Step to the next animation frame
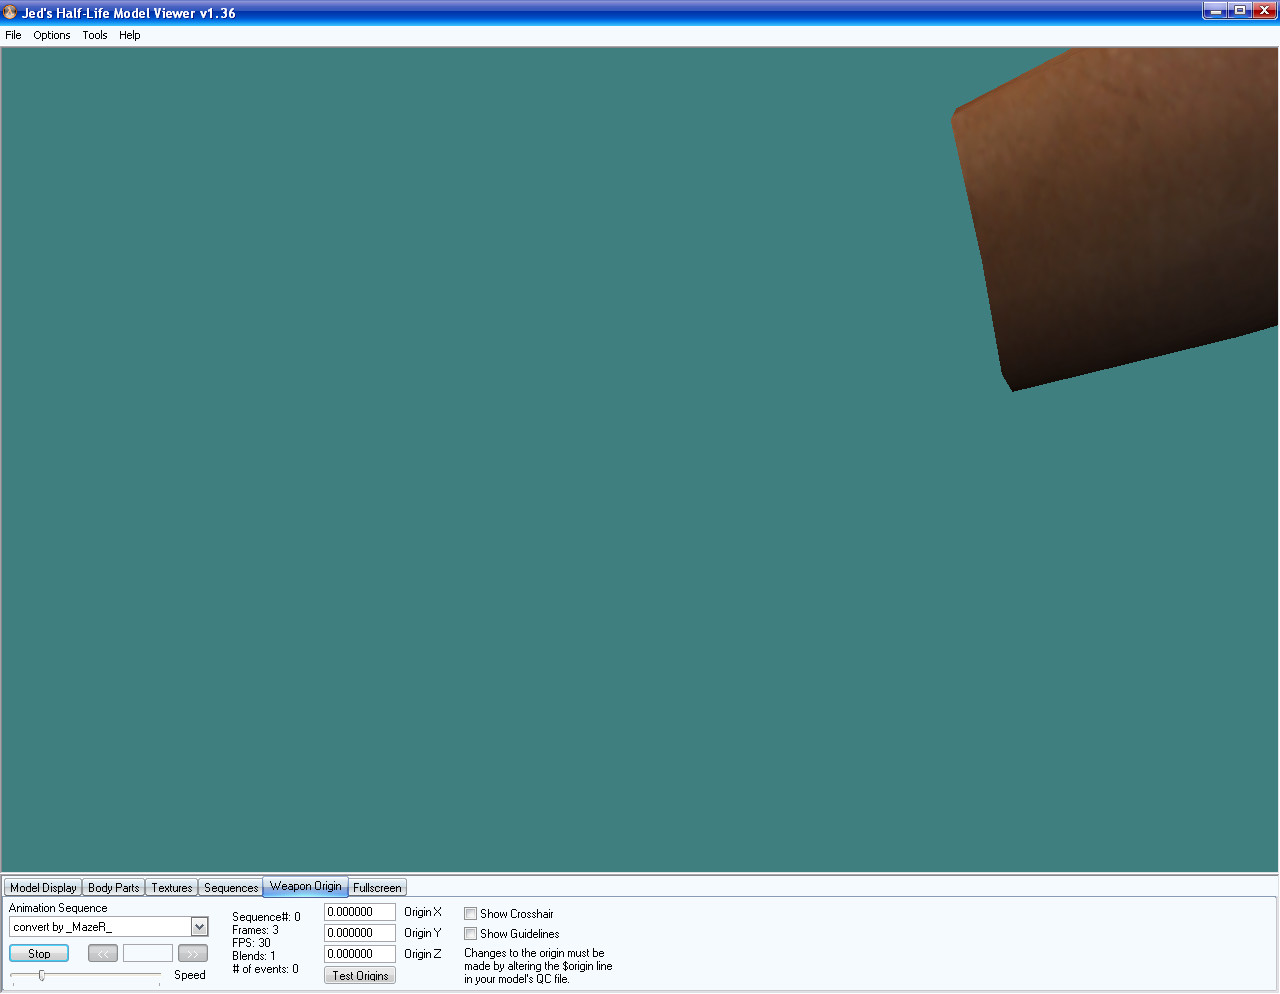The width and height of the screenshot is (1280, 994). pyautogui.click(x=192, y=954)
